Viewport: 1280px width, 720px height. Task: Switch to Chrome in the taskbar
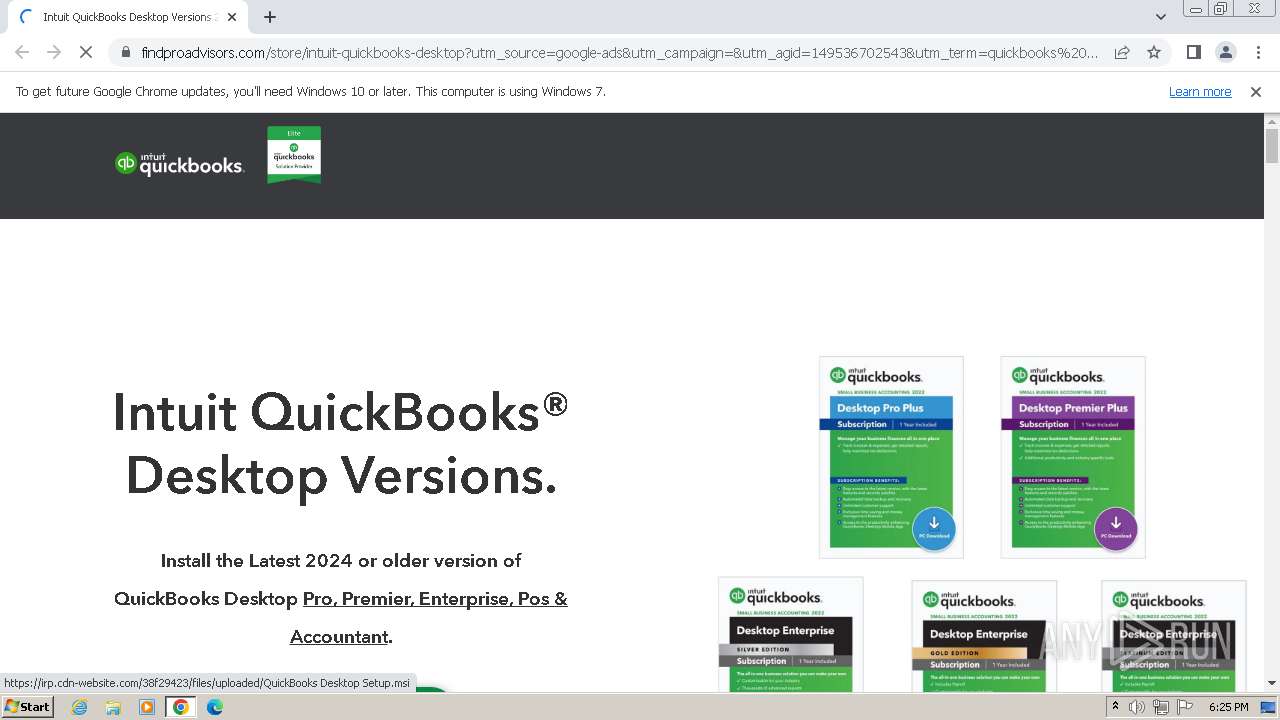[181, 707]
